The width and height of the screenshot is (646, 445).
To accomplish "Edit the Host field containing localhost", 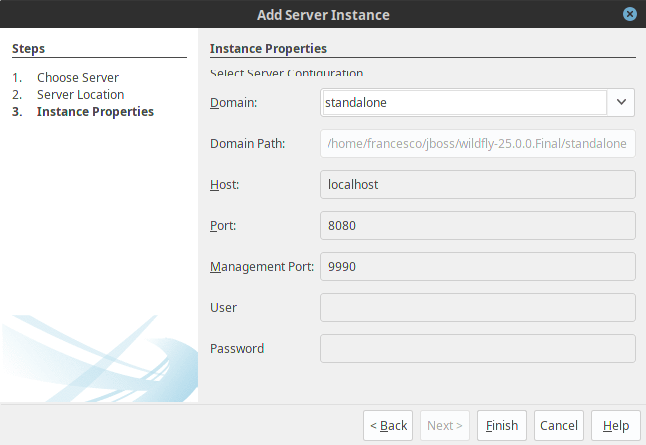I will (x=477, y=185).
